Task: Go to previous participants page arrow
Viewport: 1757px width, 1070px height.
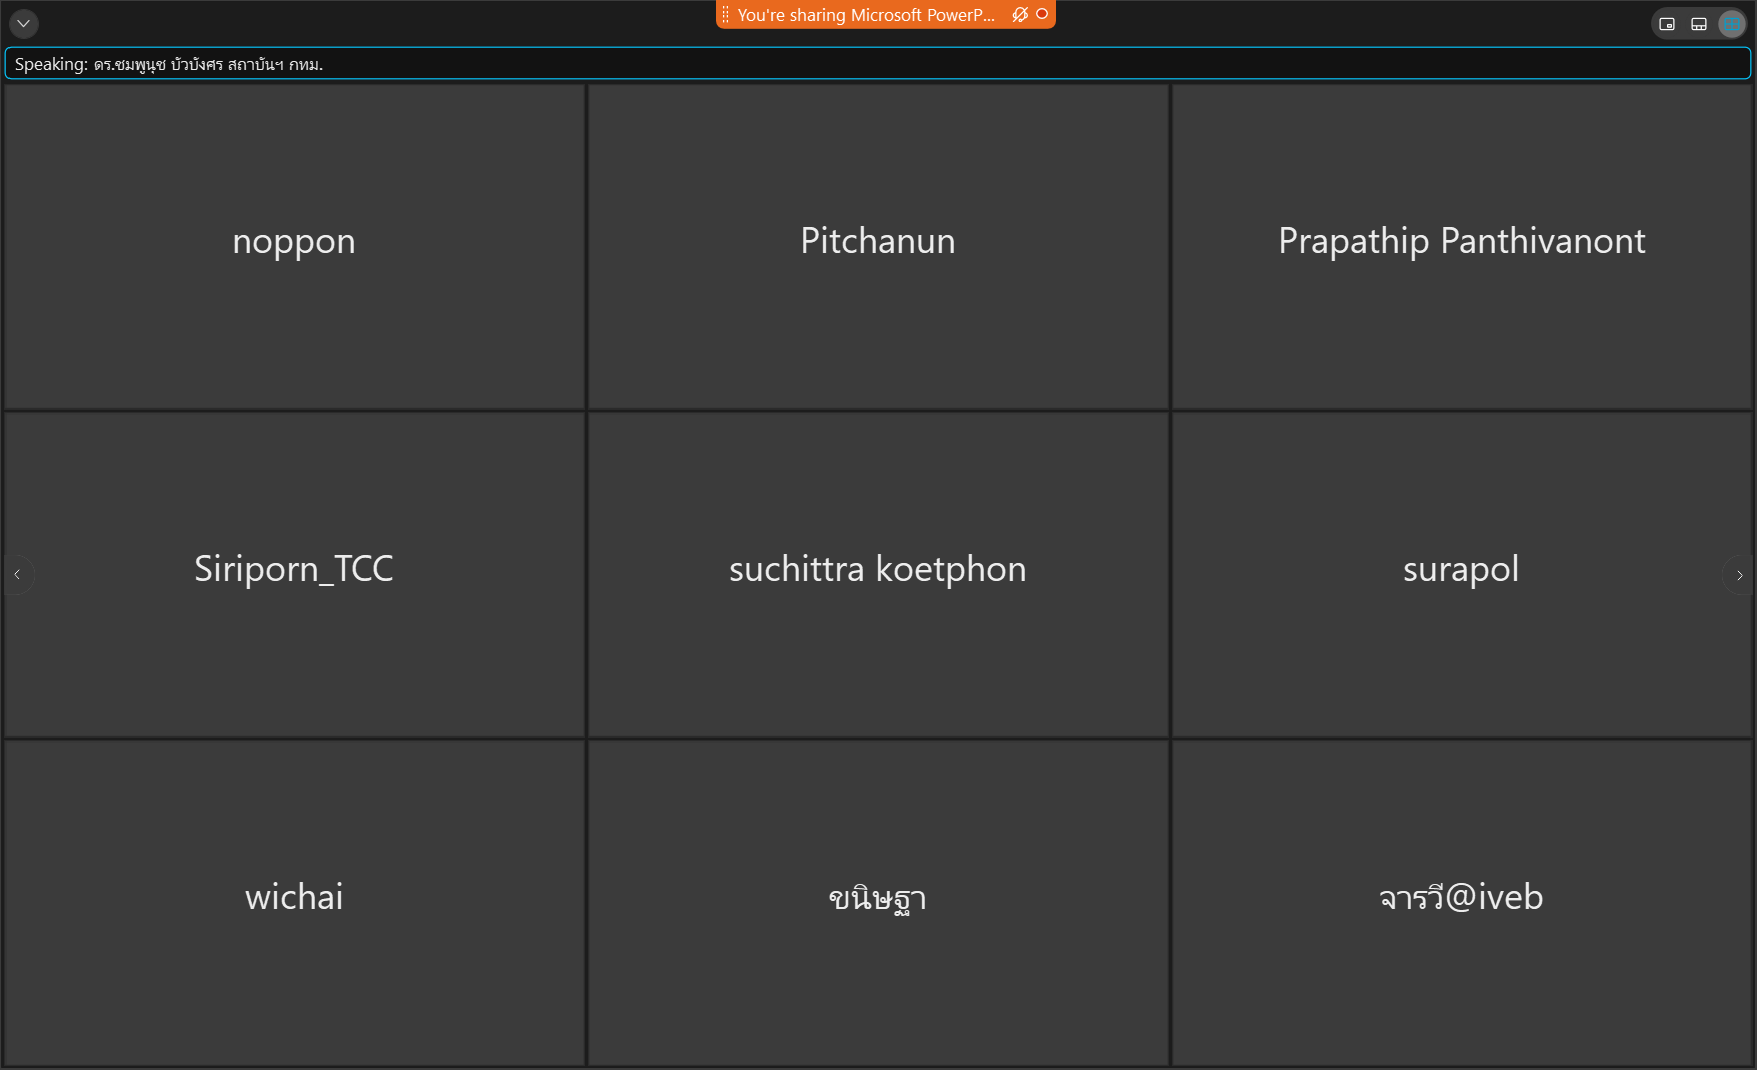Action: tap(17, 575)
